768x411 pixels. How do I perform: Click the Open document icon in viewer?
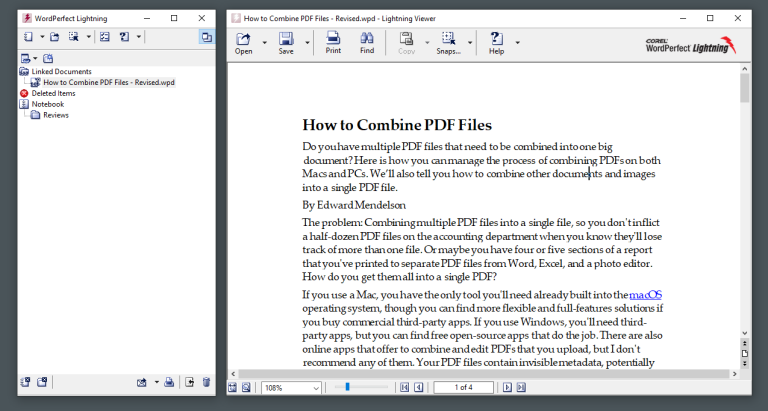(244, 43)
